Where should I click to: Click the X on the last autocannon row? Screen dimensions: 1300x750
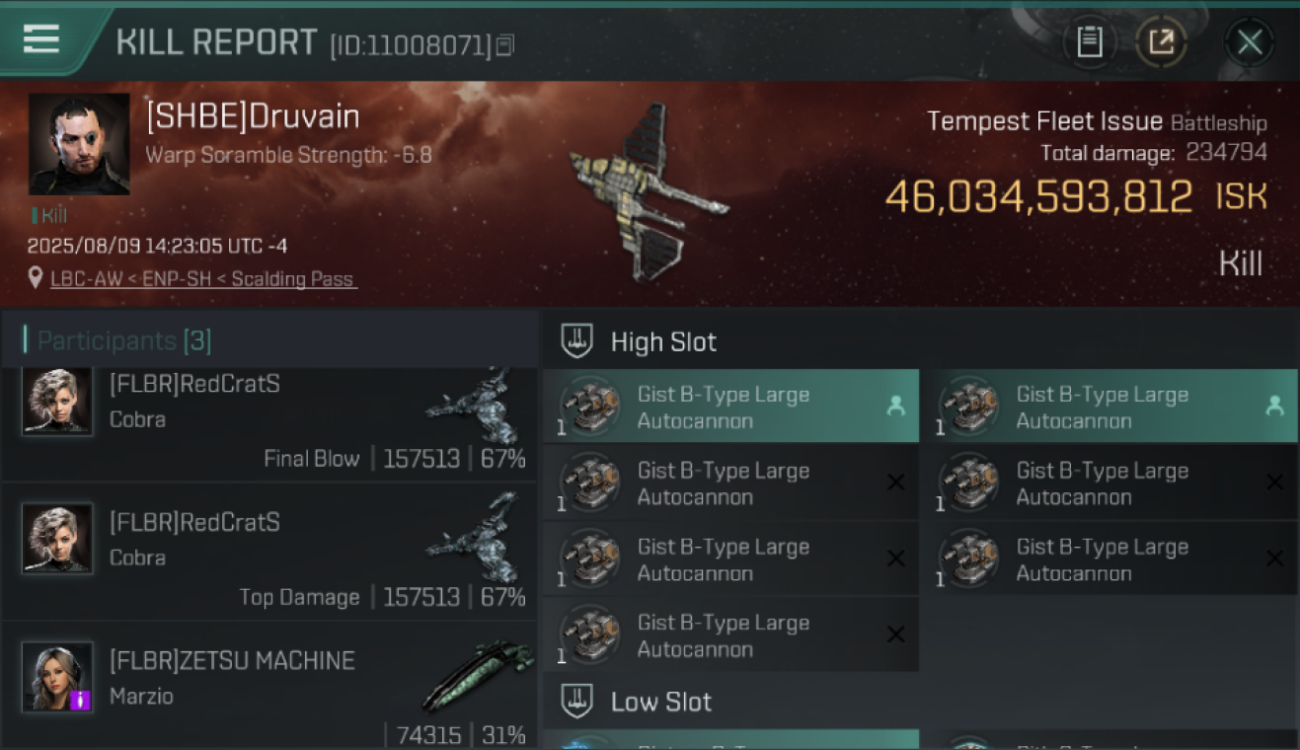click(896, 634)
